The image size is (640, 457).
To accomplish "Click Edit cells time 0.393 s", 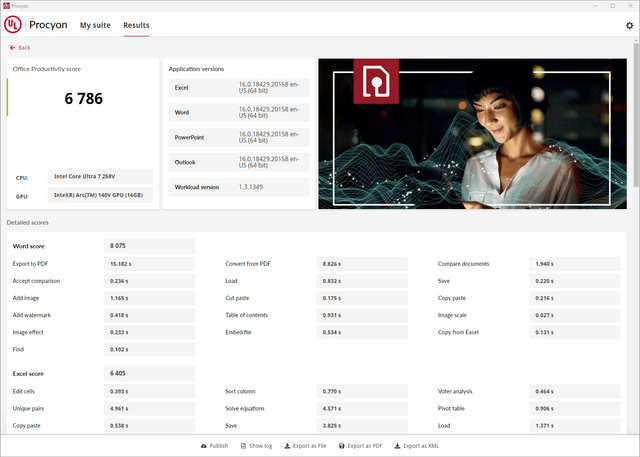I will coord(149,391).
